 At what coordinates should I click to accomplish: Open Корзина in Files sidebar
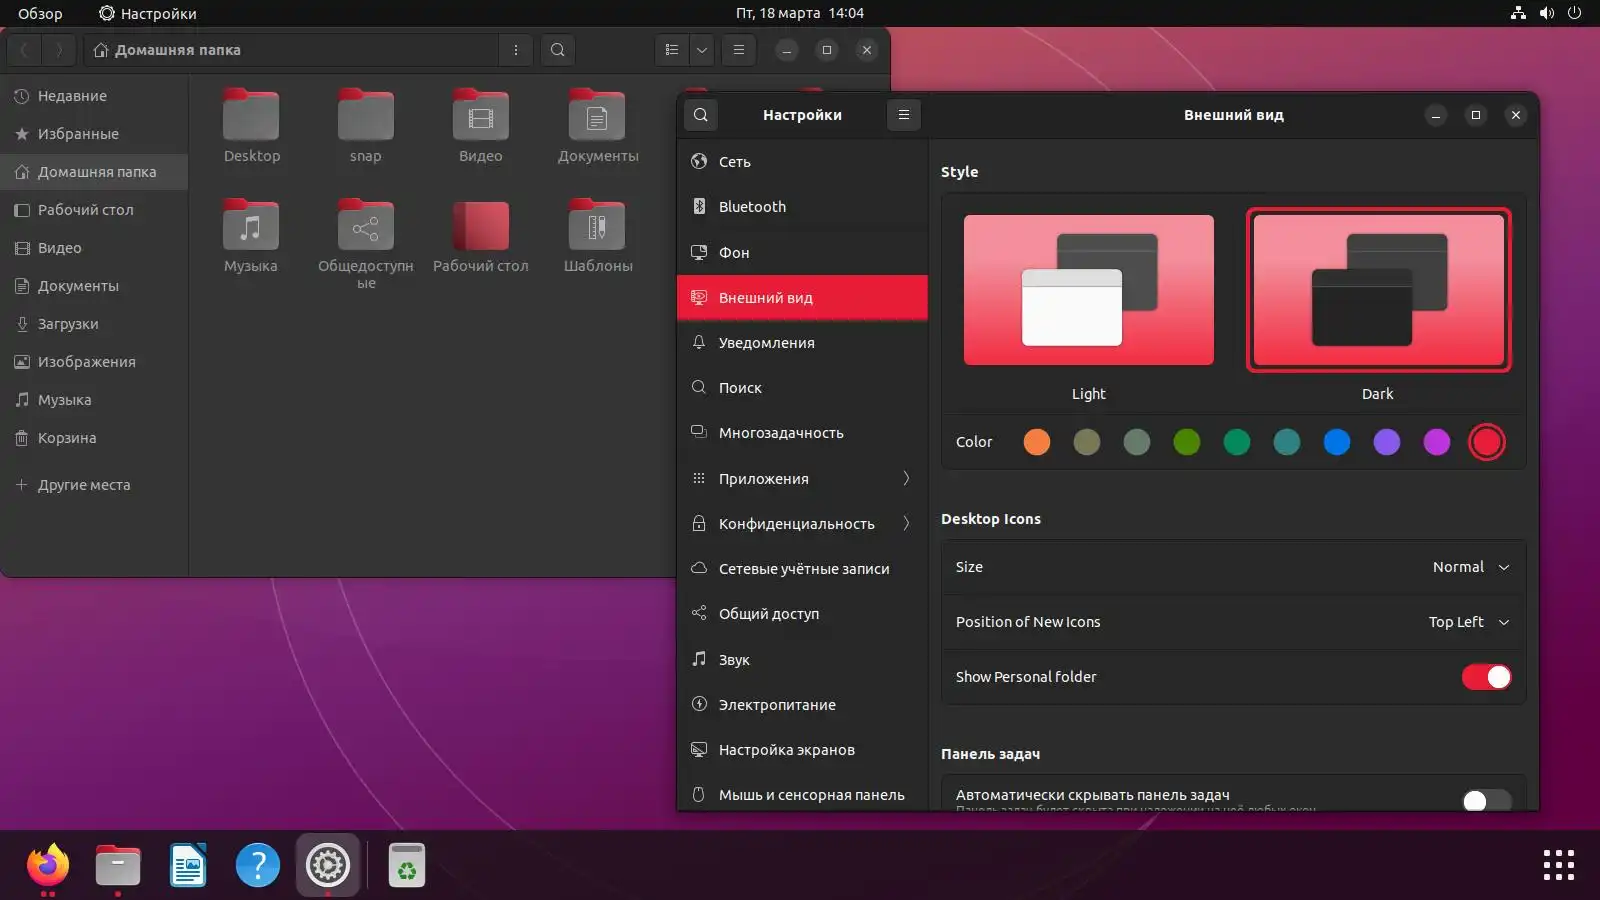point(94,438)
